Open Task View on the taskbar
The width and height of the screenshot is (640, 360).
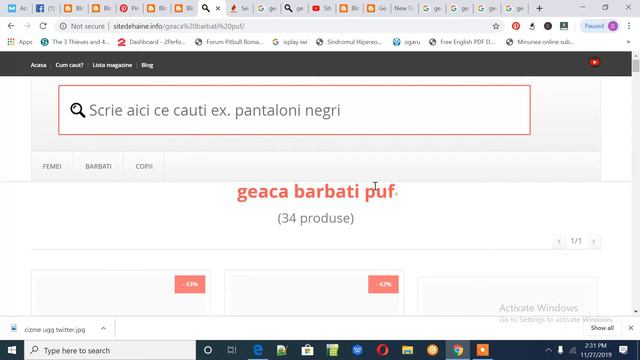[x=232, y=350]
